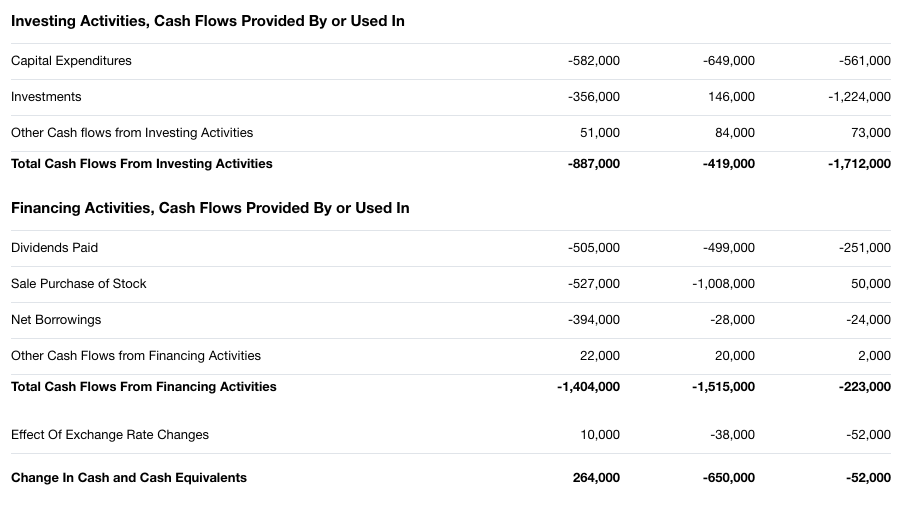This screenshot has height=511, width=912.
Task: Click Other Cash Flows from Financing Activities label
Action: click(136, 356)
